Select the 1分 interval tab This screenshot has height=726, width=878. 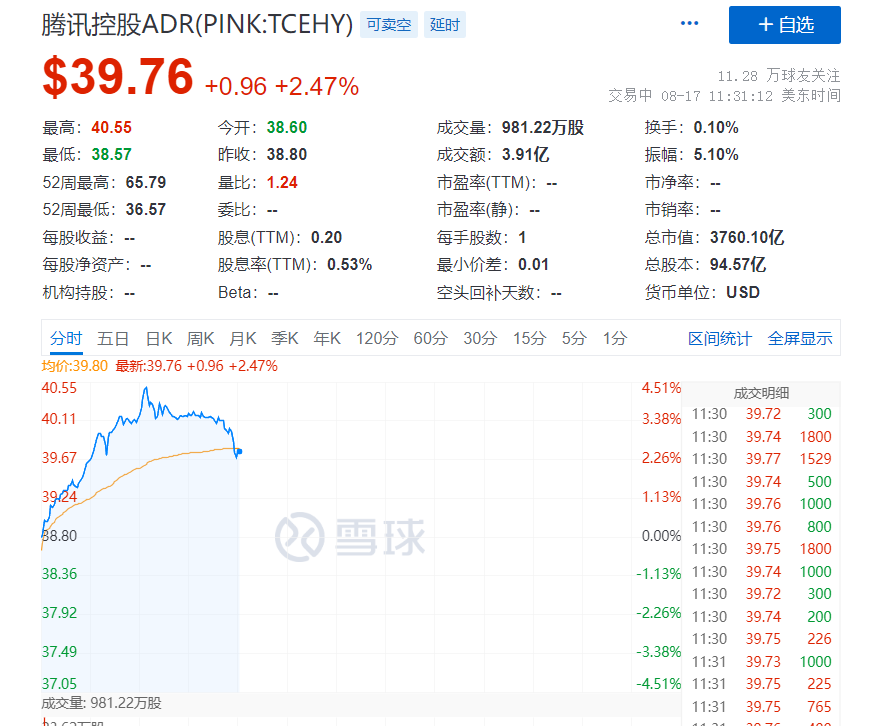(x=615, y=338)
